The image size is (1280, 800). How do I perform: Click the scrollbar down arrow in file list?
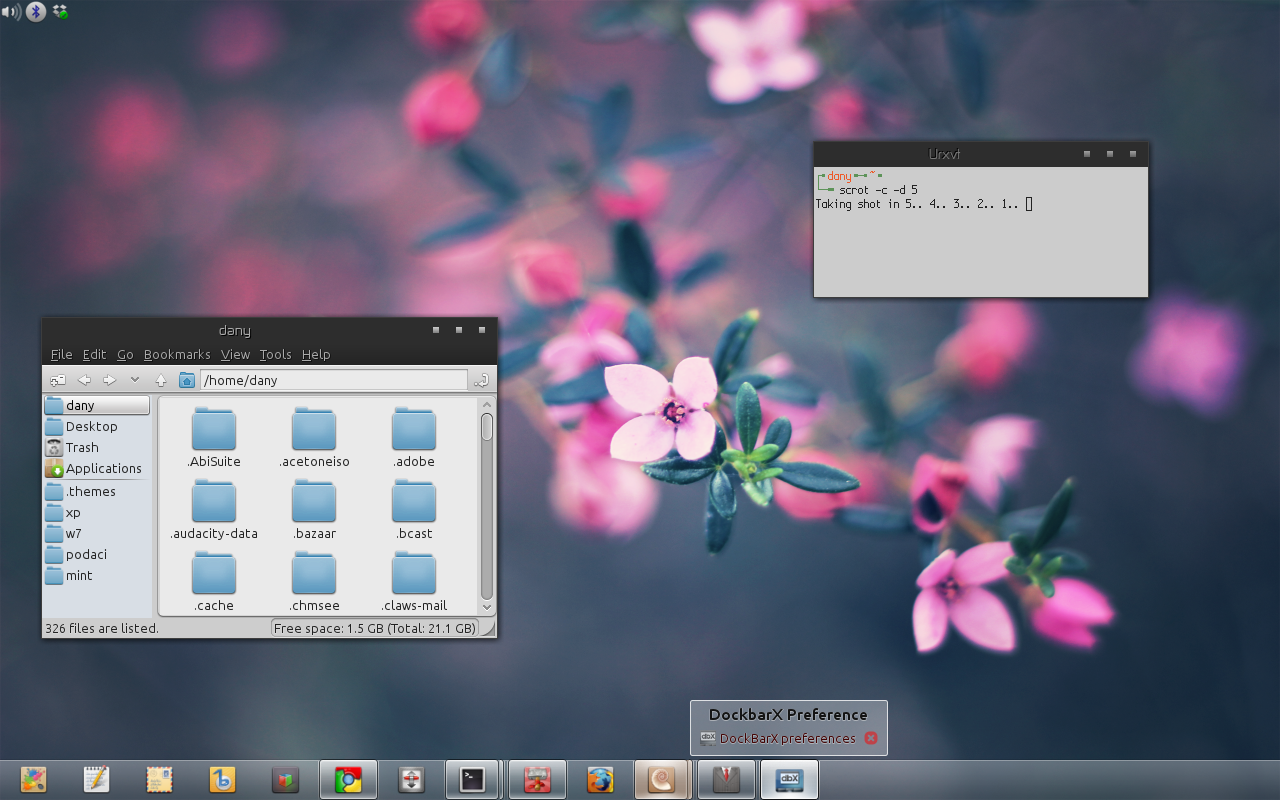point(487,607)
